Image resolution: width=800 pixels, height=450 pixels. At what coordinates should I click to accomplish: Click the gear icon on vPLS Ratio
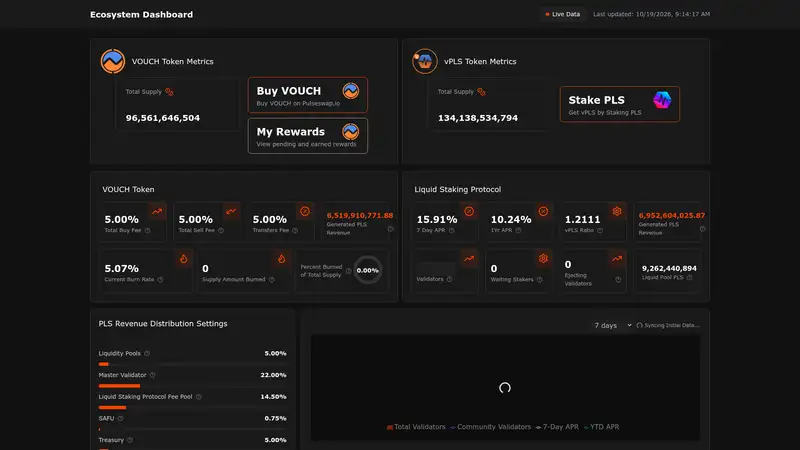617,211
